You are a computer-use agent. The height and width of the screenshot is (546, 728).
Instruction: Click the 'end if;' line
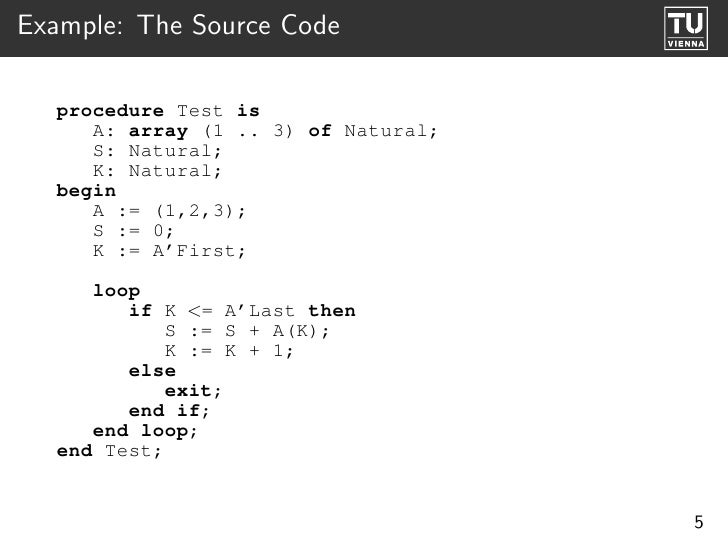pyautogui.click(x=170, y=411)
